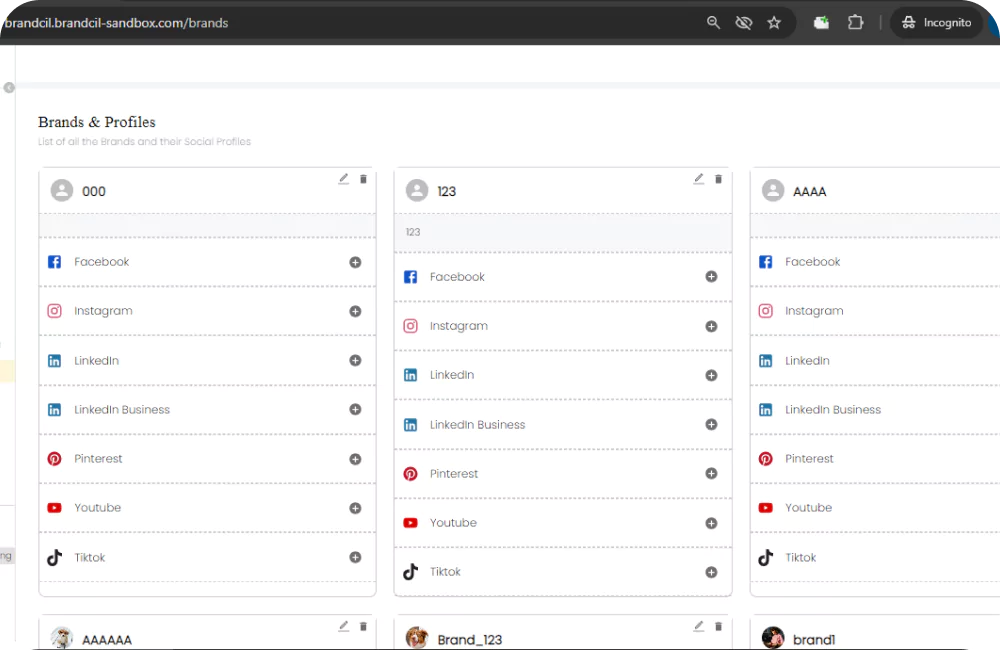Select the Instagram row in brand AAAA
1000x650 pixels.
click(875, 311)
